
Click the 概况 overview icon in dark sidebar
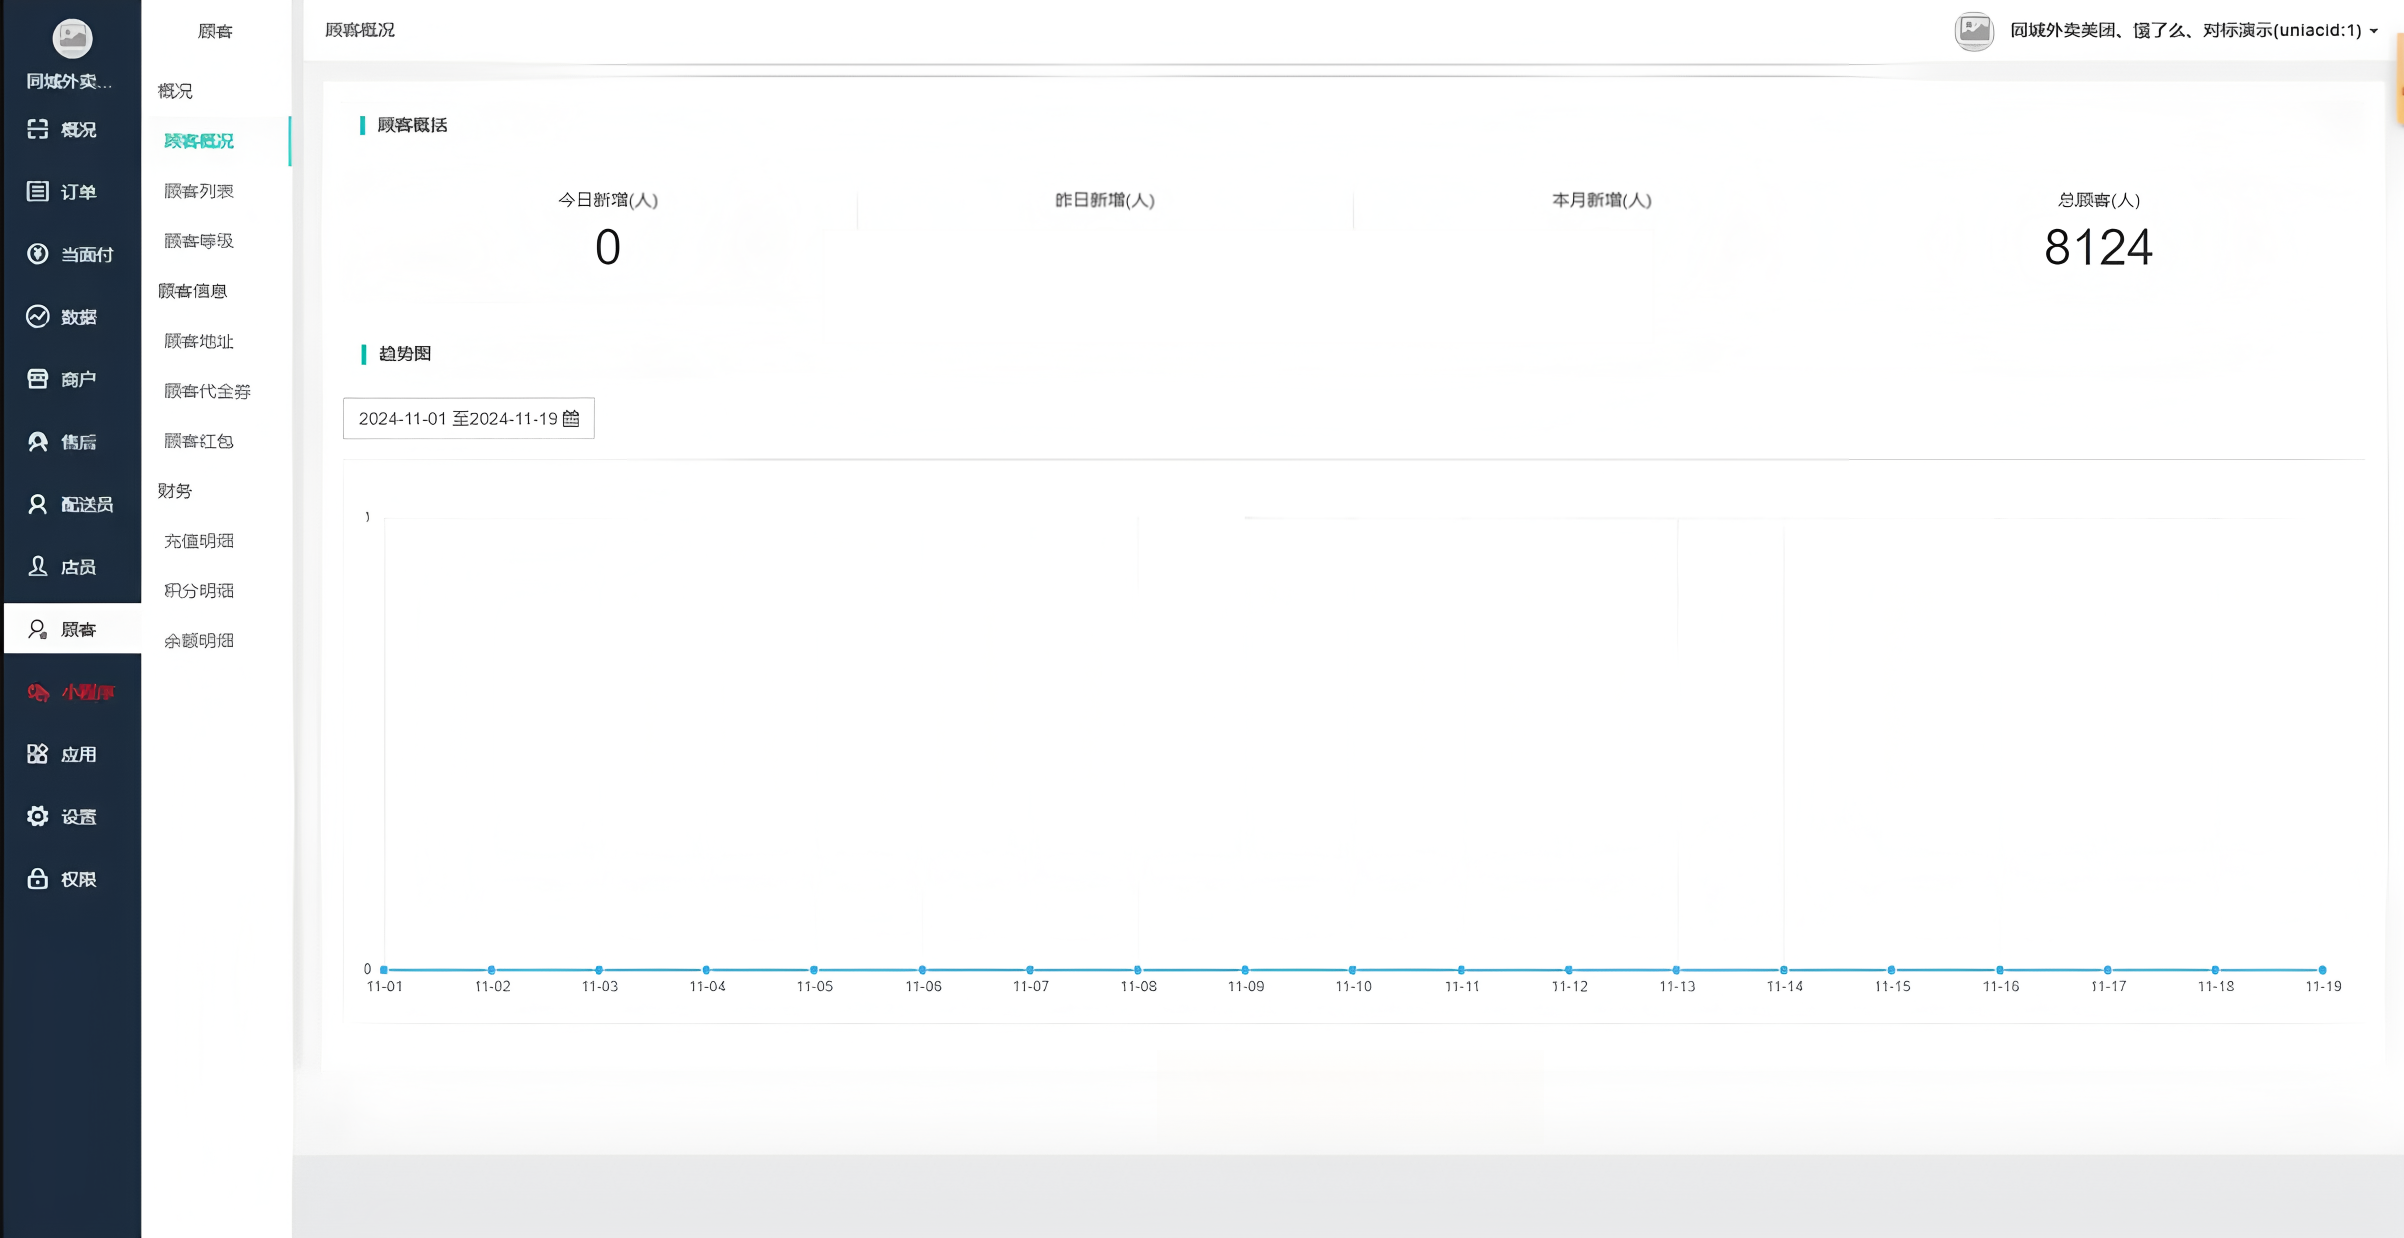[x=37, y=129]
